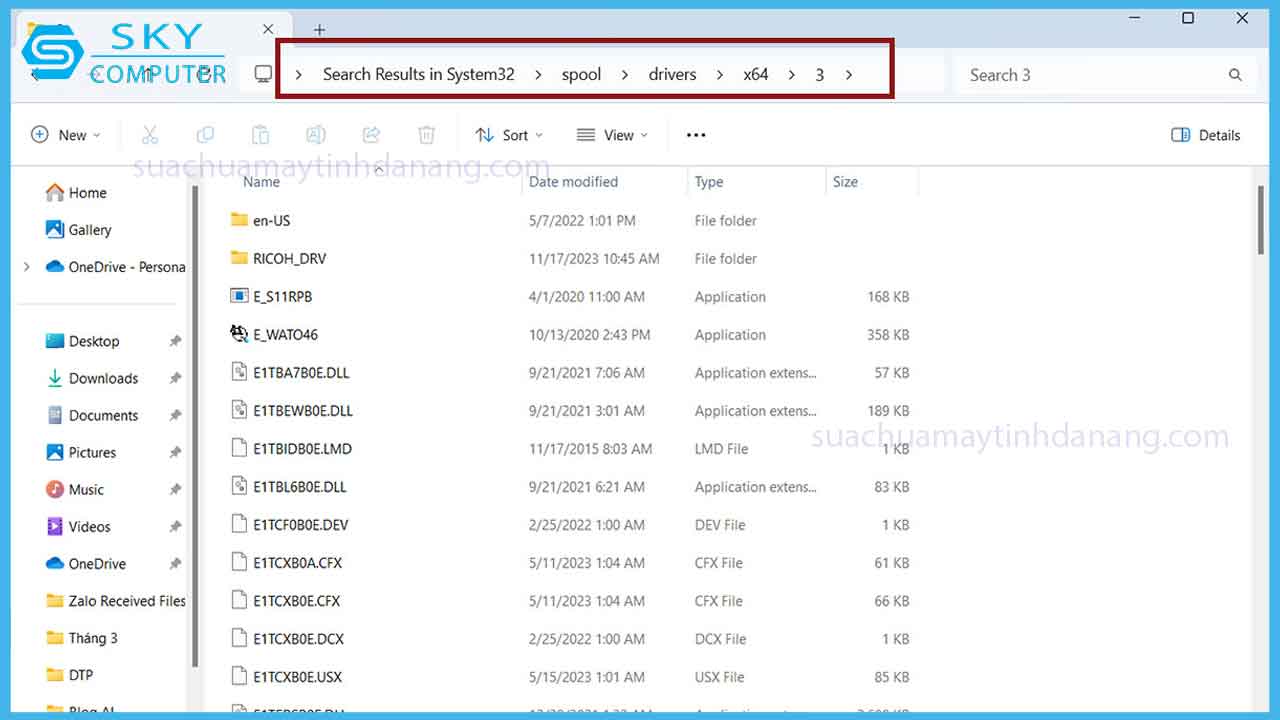Image resolution: width=1280 pixels, height=720 pixels.
Task: Select the Copy icon on the toolbar
Action: [x=205, y=134]
